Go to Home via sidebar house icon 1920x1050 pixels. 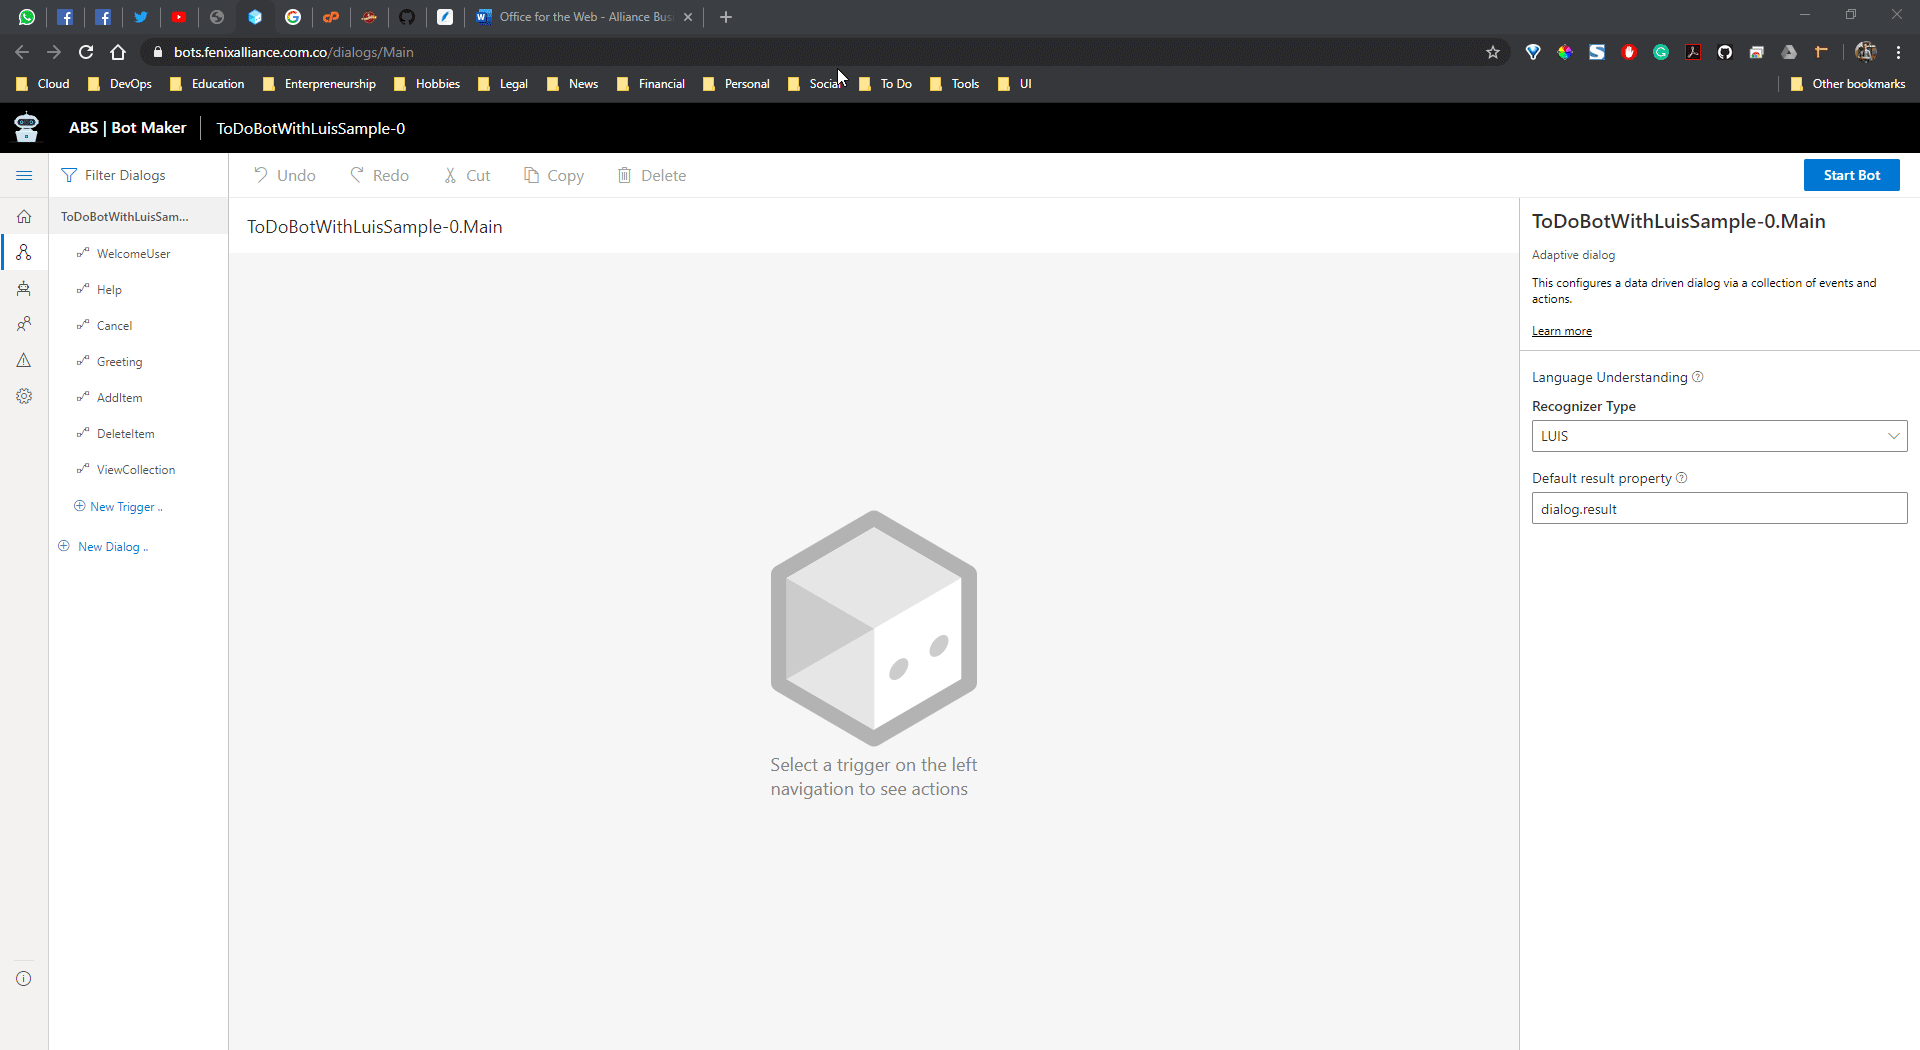coord(24,216)
